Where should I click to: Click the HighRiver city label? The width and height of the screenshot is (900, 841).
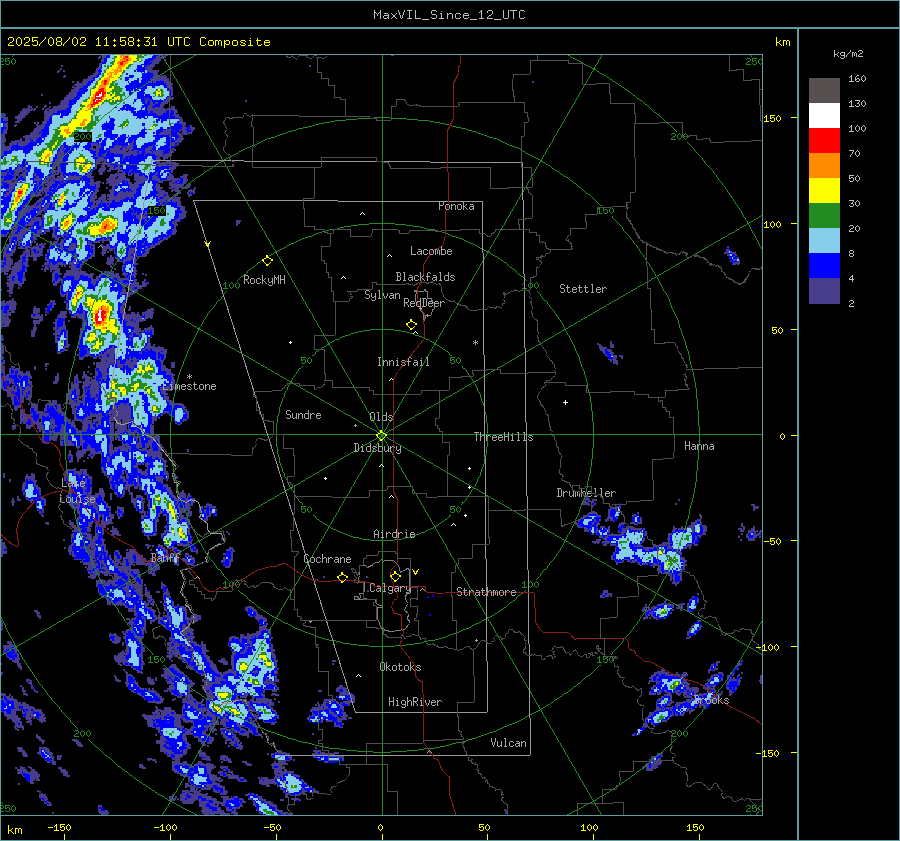click(415, 702)
